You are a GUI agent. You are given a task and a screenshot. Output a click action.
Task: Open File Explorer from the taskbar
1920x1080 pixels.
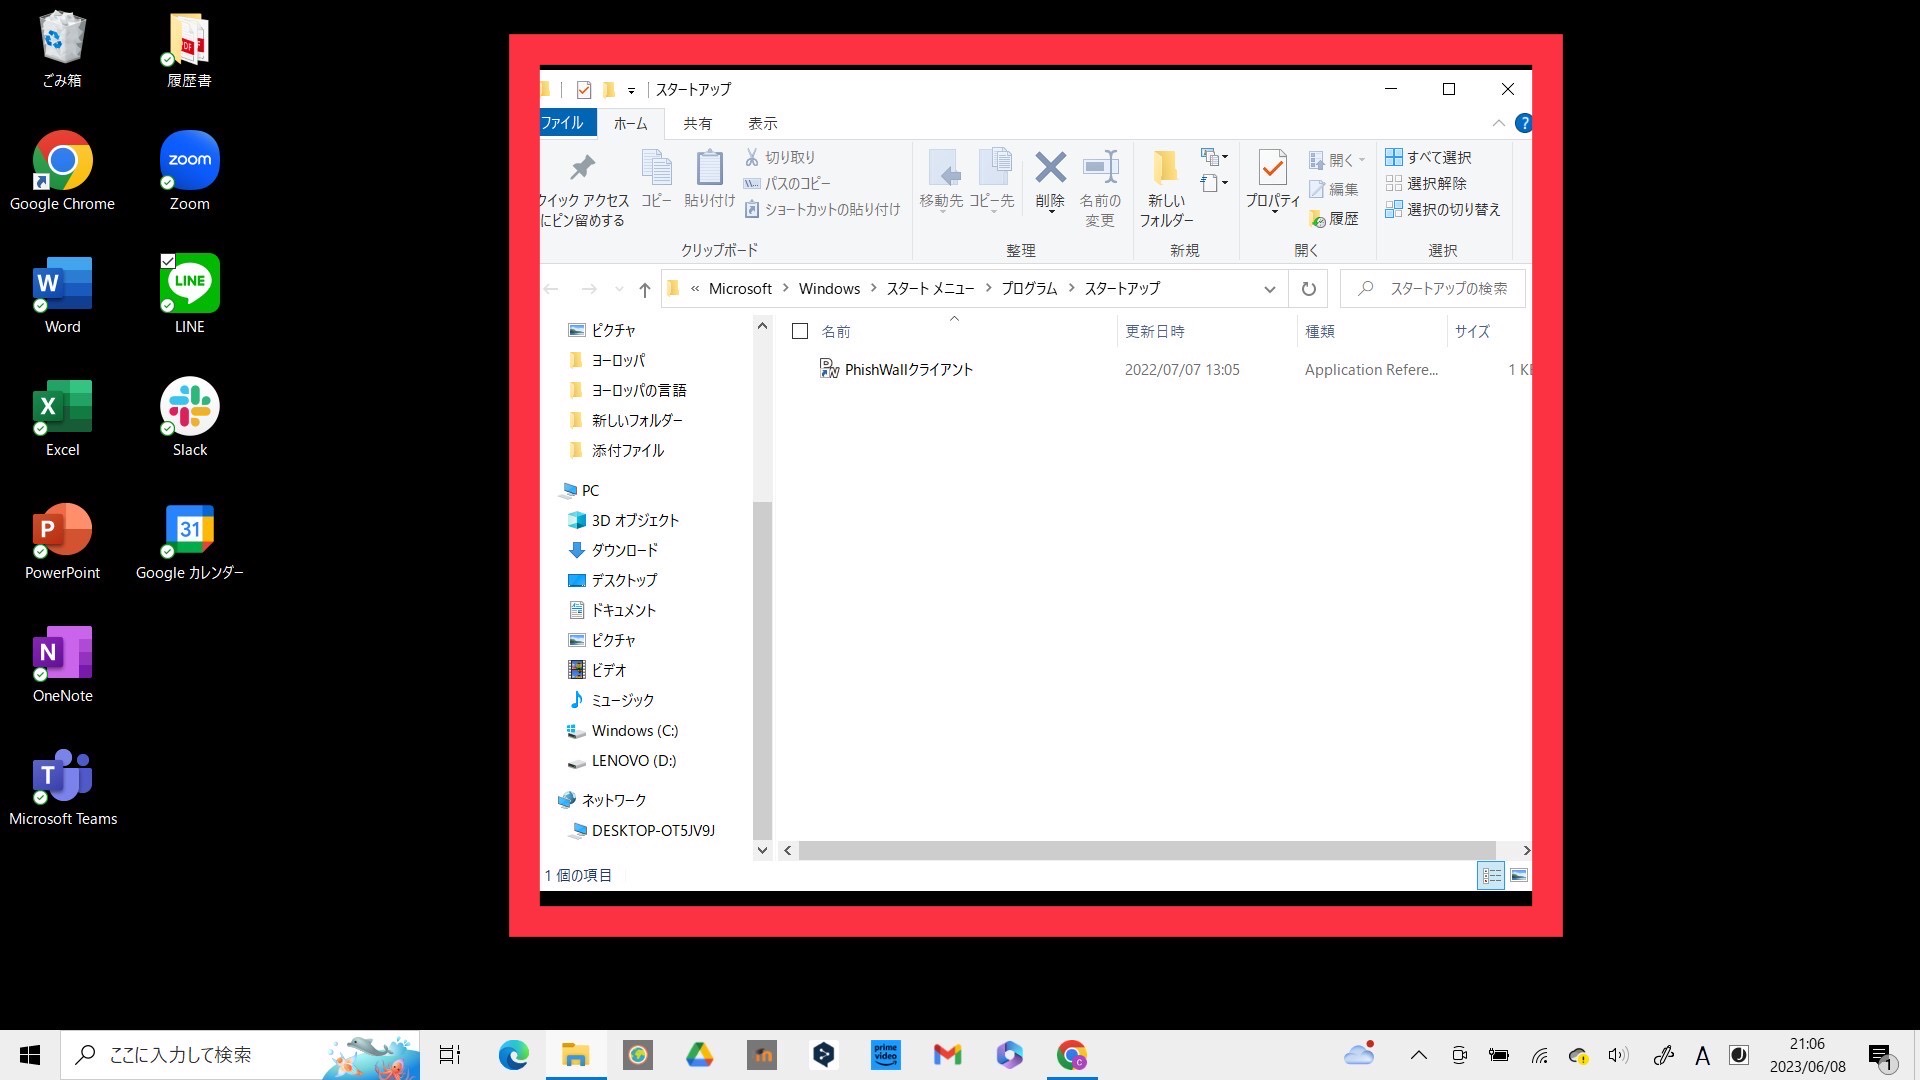(x=575, y=1055)
